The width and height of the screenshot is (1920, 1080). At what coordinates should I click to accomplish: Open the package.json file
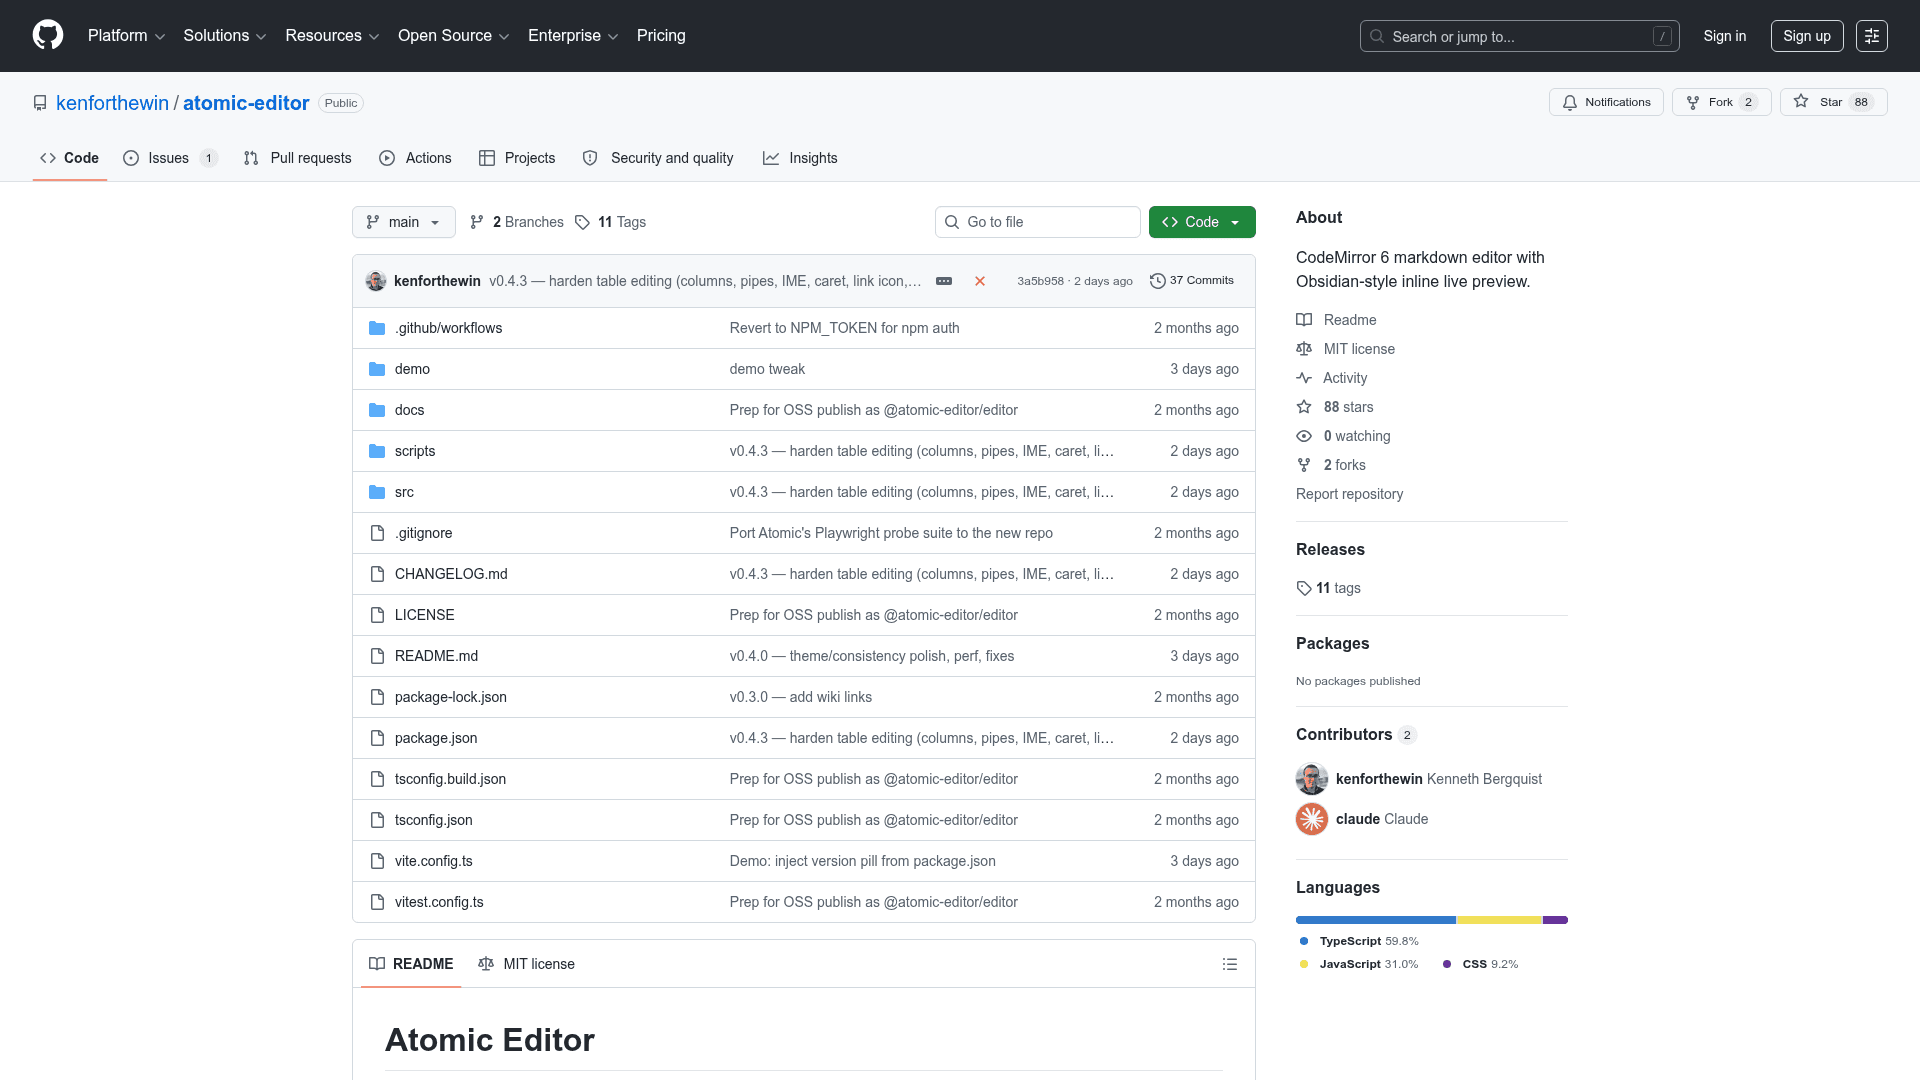pos(436,738)
